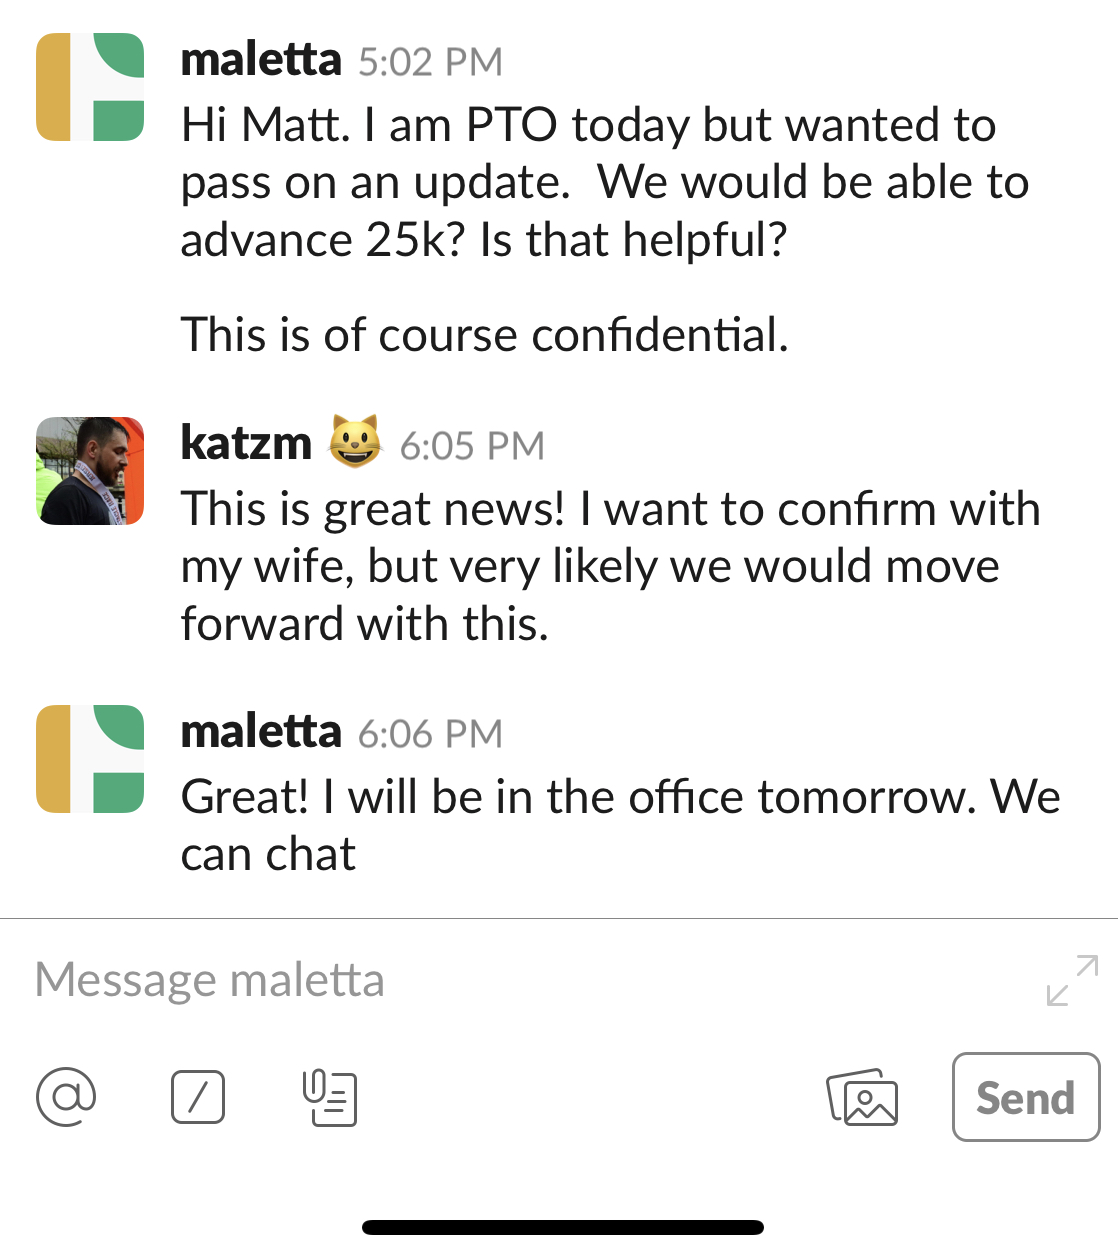1118x1259 pixels.
Task: Tap the cat emoji status next to katzm
Action: coord(355,442)
